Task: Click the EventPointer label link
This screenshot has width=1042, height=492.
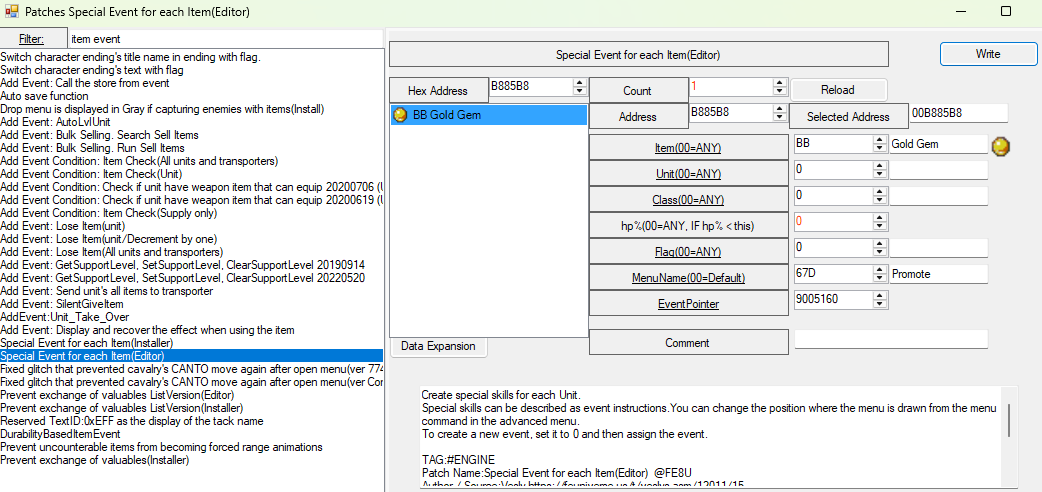Action: point(689,303)
